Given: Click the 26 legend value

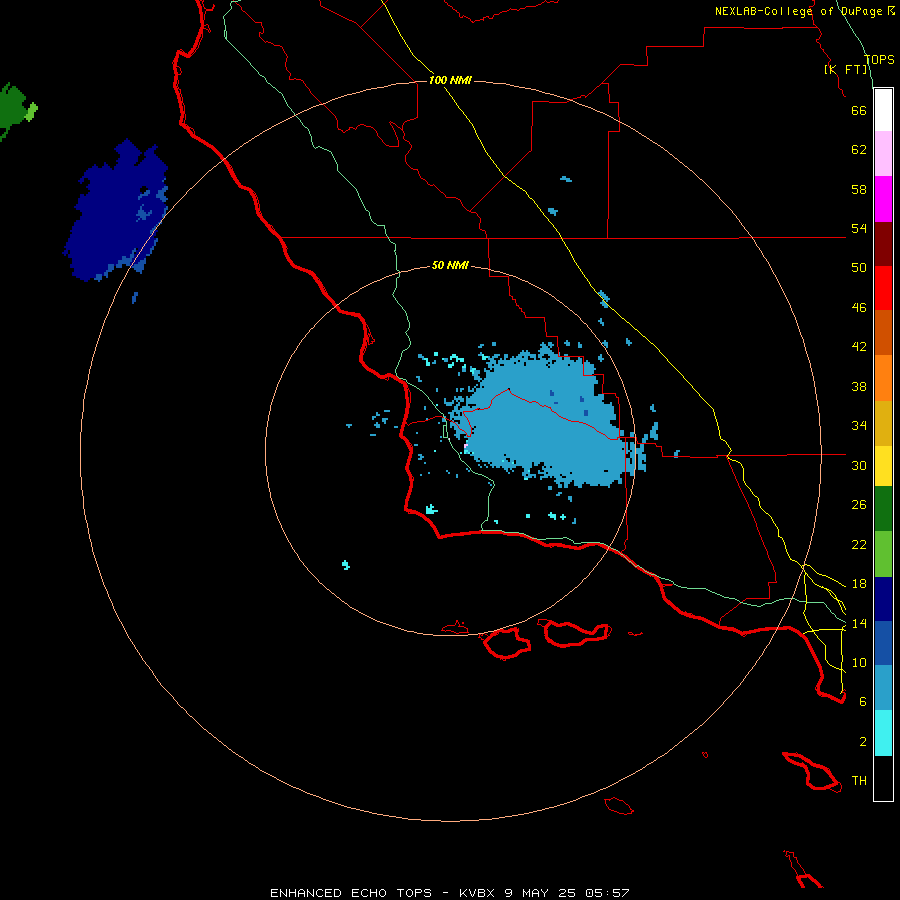Looking at the screenshot, I should 859,505.
